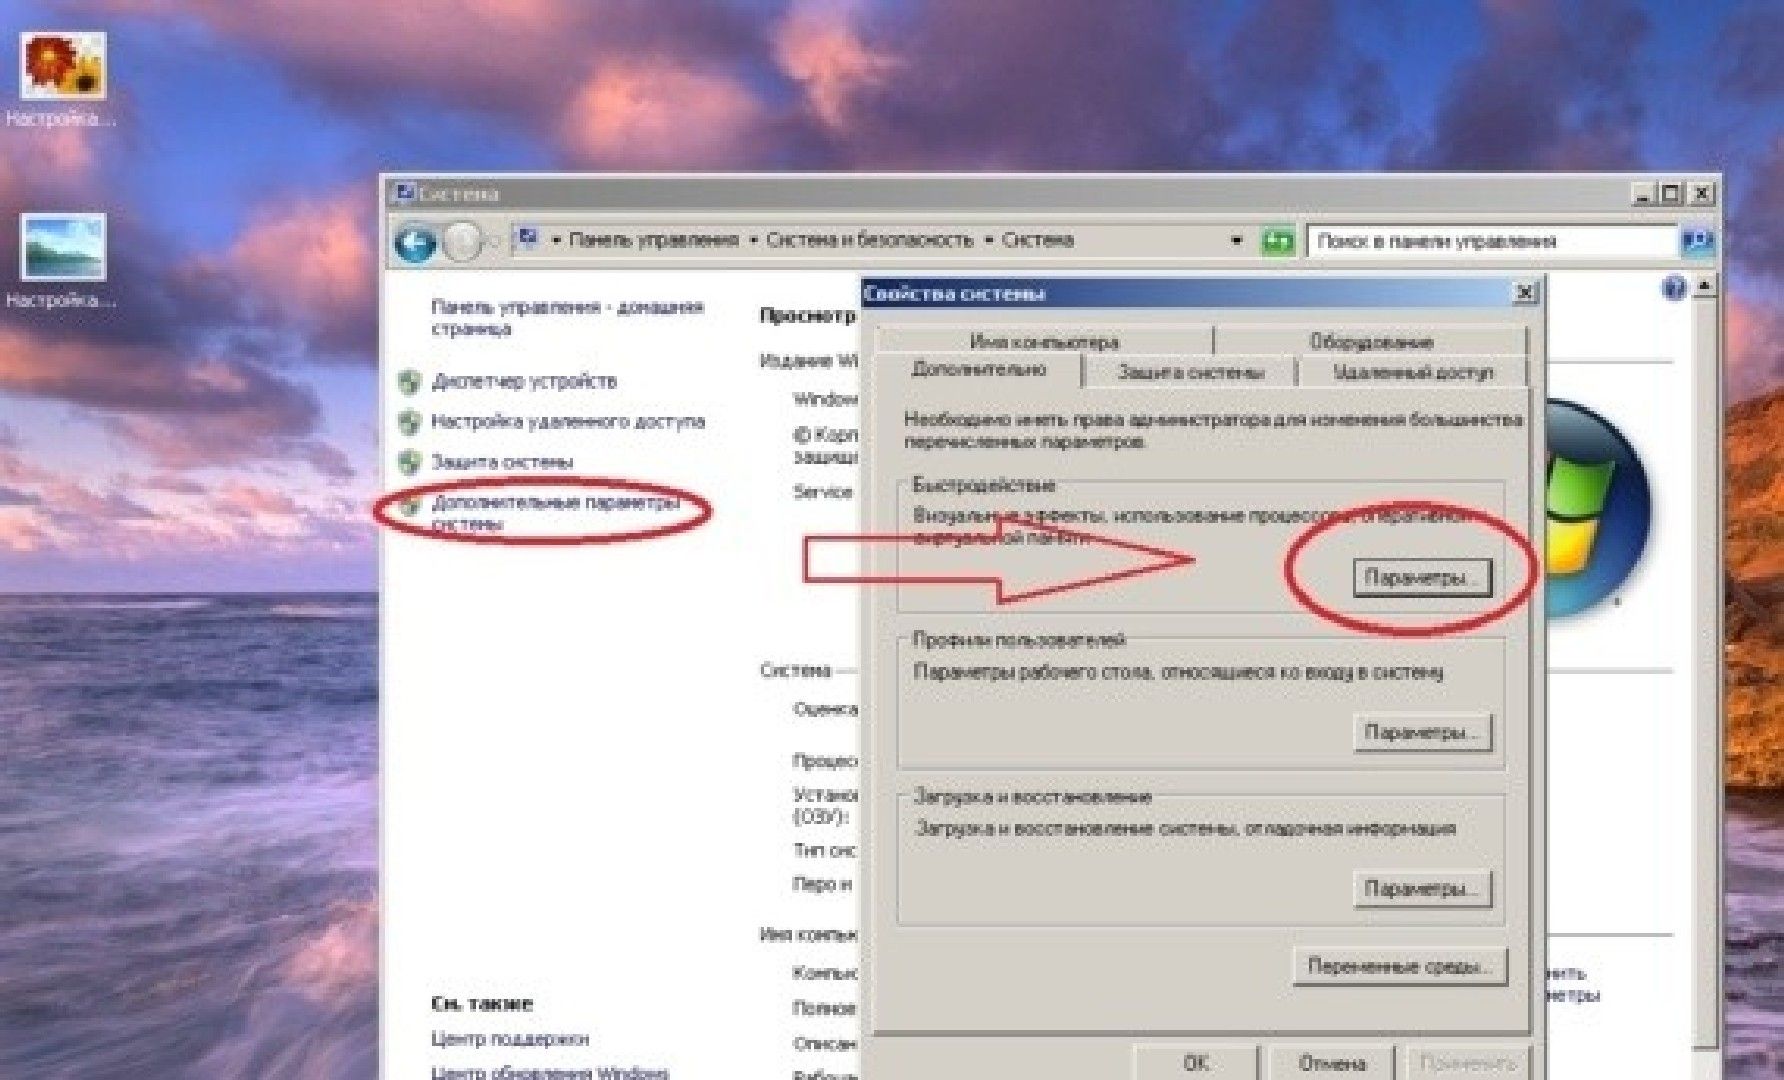Image resolution: width=1784 pixels, height=1080 pixels.
Task: Open Дополнительные параметры системы link
Action: 555,512
